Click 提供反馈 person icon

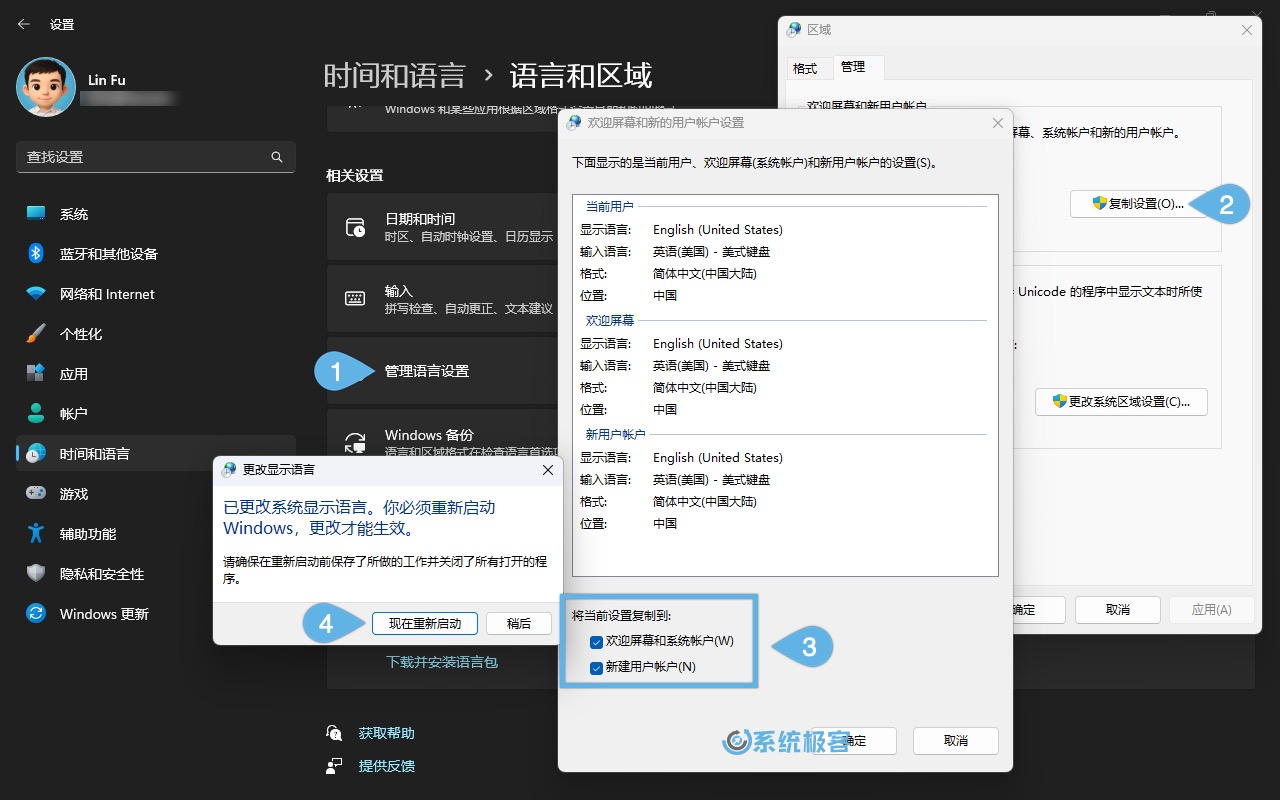point(335,766)
